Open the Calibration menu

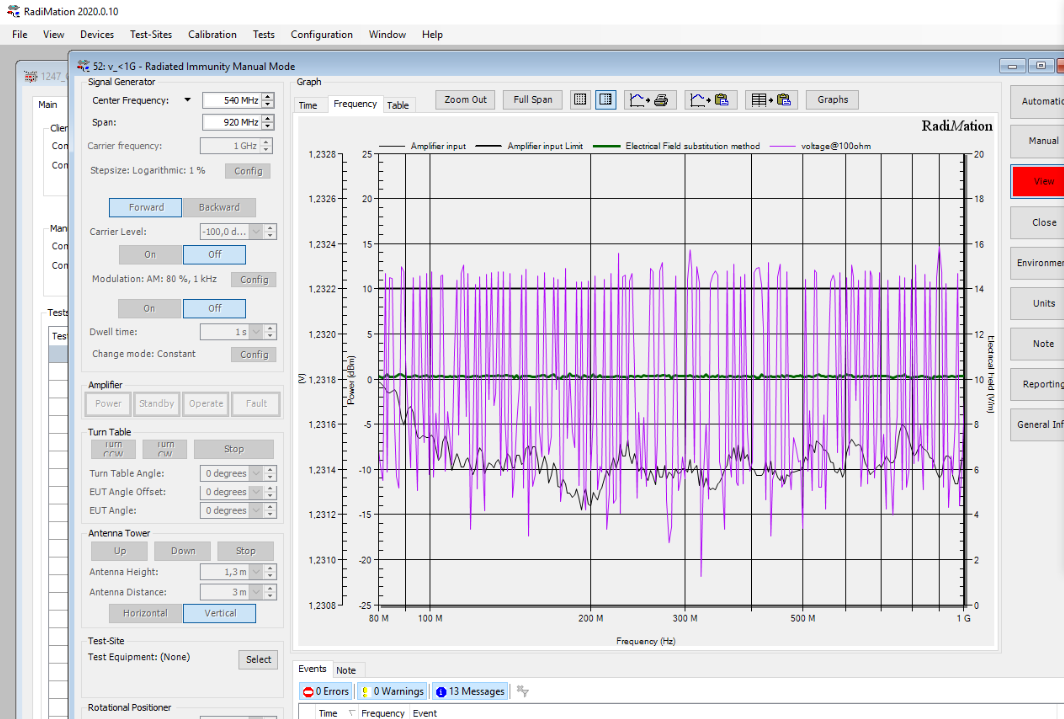coord(212,35)
